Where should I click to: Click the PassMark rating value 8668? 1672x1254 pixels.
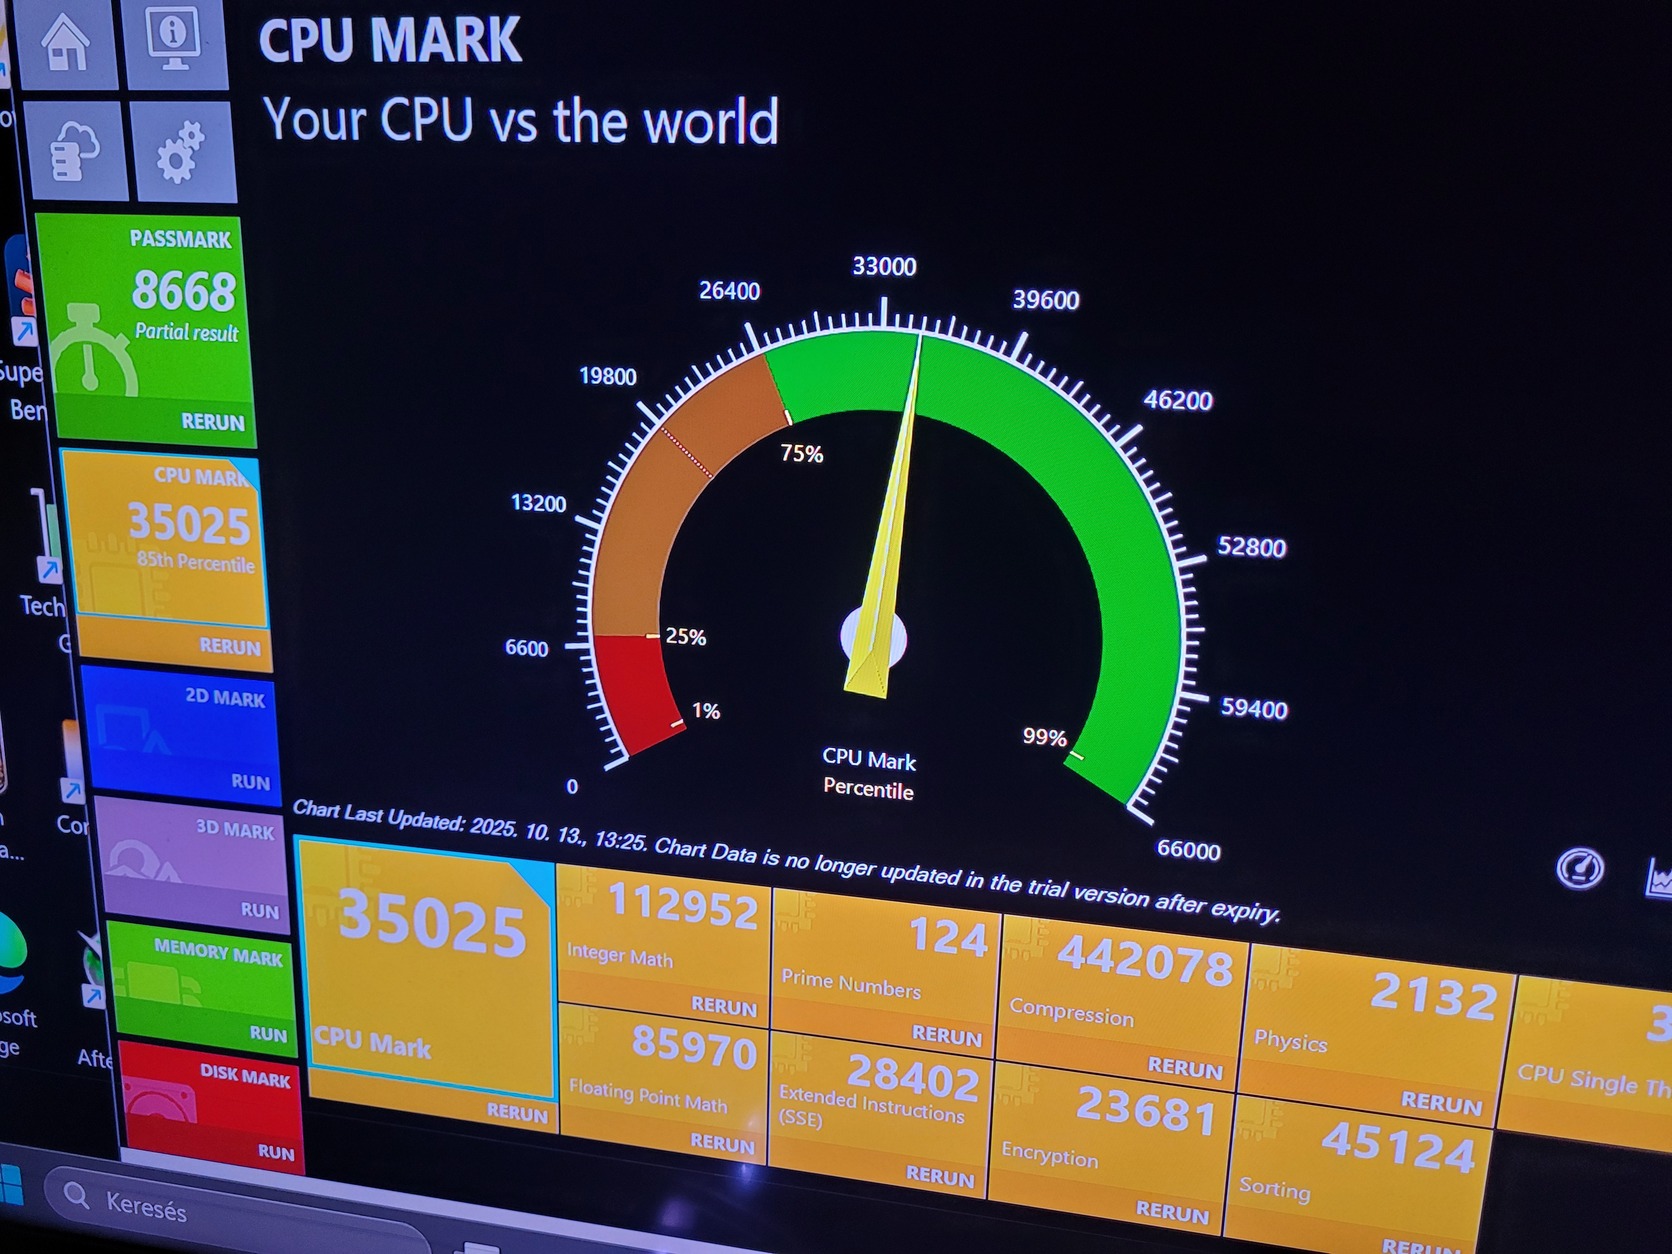[x=184, y=291]
